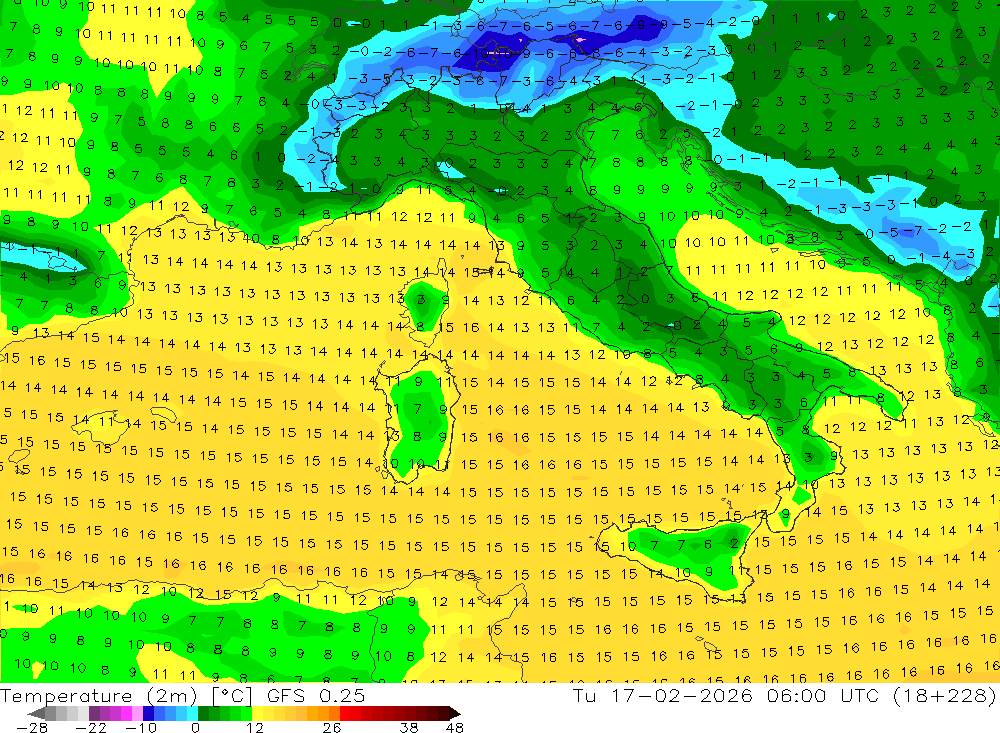Click the '-10' legend tick label
Image resolution: width=1000 pixels, height=733 pixels.
[x=140, y=727]
